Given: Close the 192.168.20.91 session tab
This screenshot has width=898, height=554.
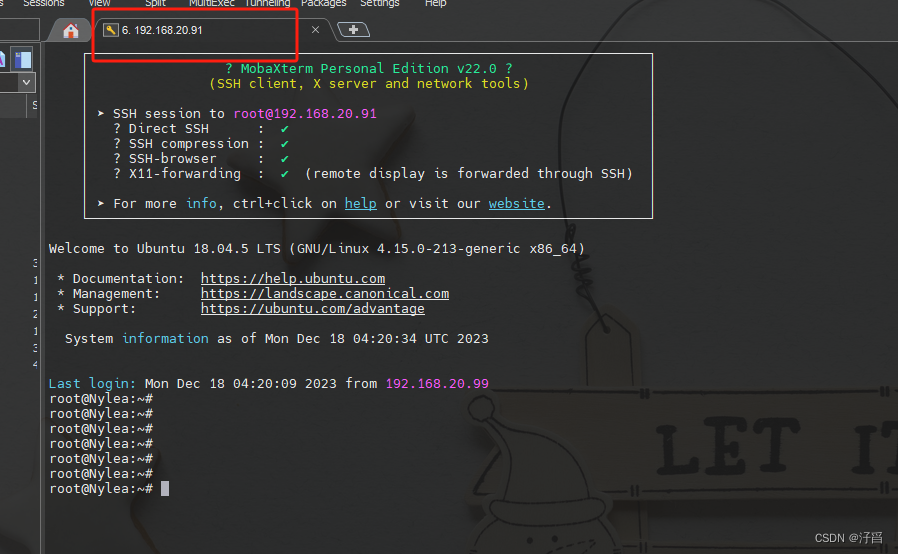Looking at the screenshot, I should pyautogui.click(x=315, y=30).
